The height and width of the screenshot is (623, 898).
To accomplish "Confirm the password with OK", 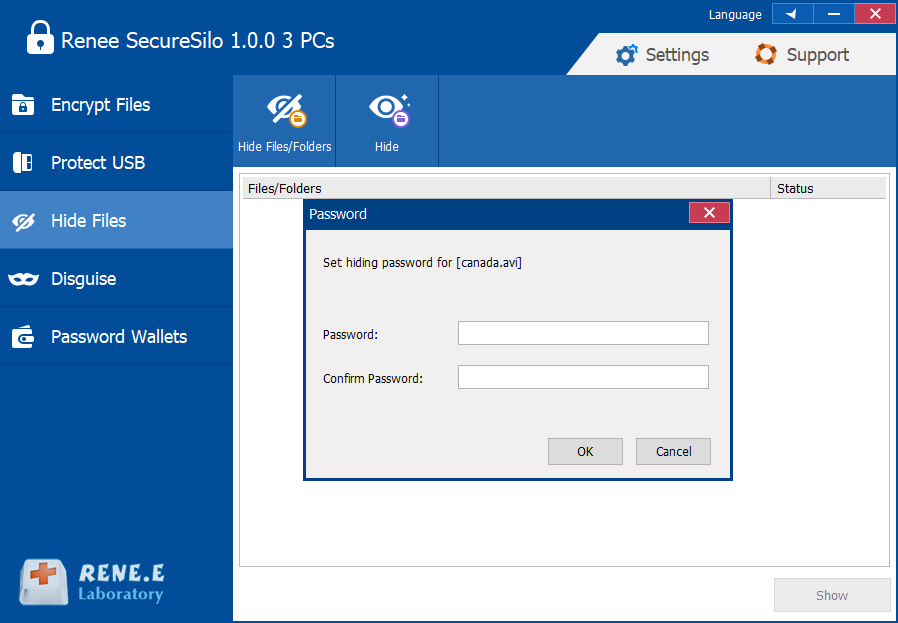I will [585, 451].
